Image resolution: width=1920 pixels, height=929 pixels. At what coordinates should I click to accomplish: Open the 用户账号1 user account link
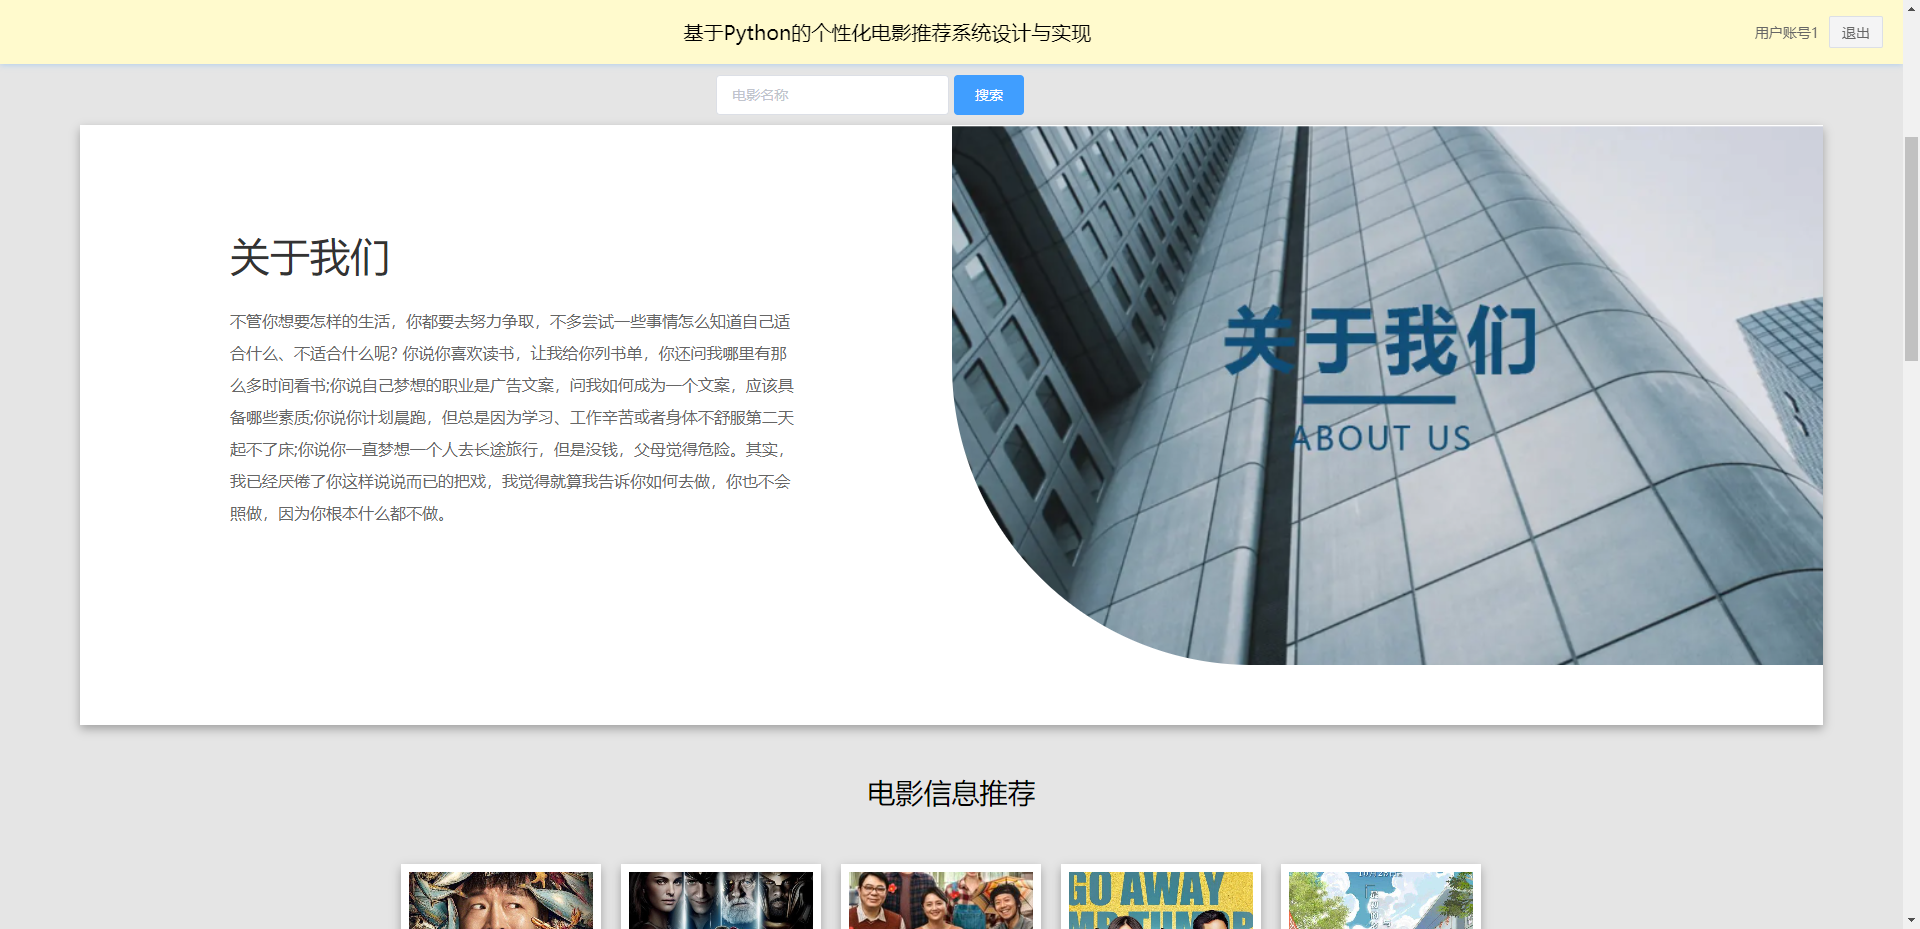pos(1785,33)
